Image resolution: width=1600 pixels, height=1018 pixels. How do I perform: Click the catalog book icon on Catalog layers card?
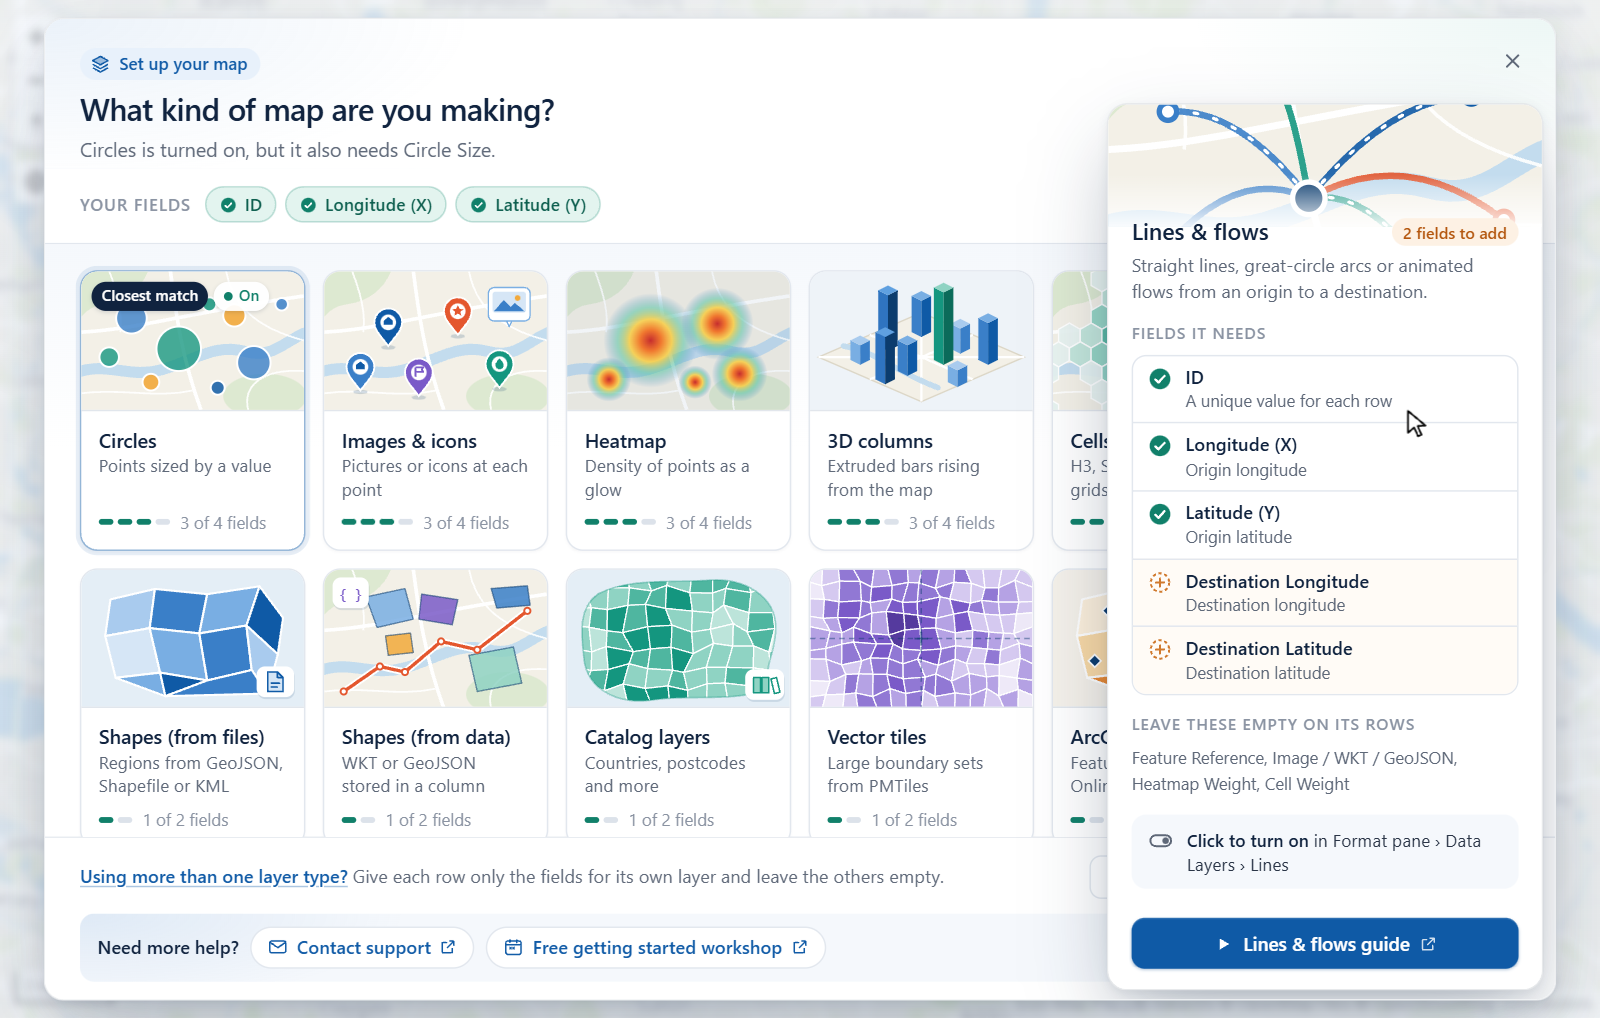[x=766, y=685]
